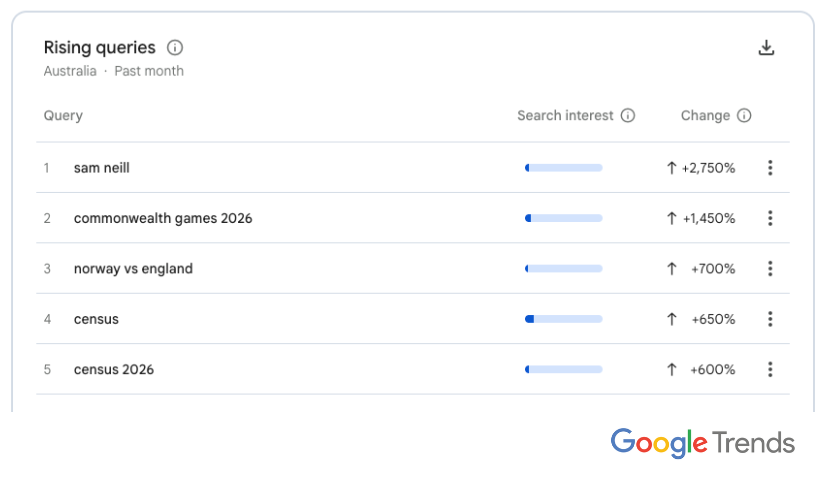Click the Change column header
The height and width of the screenshot is (480, 828).
[x=705, y=115]
